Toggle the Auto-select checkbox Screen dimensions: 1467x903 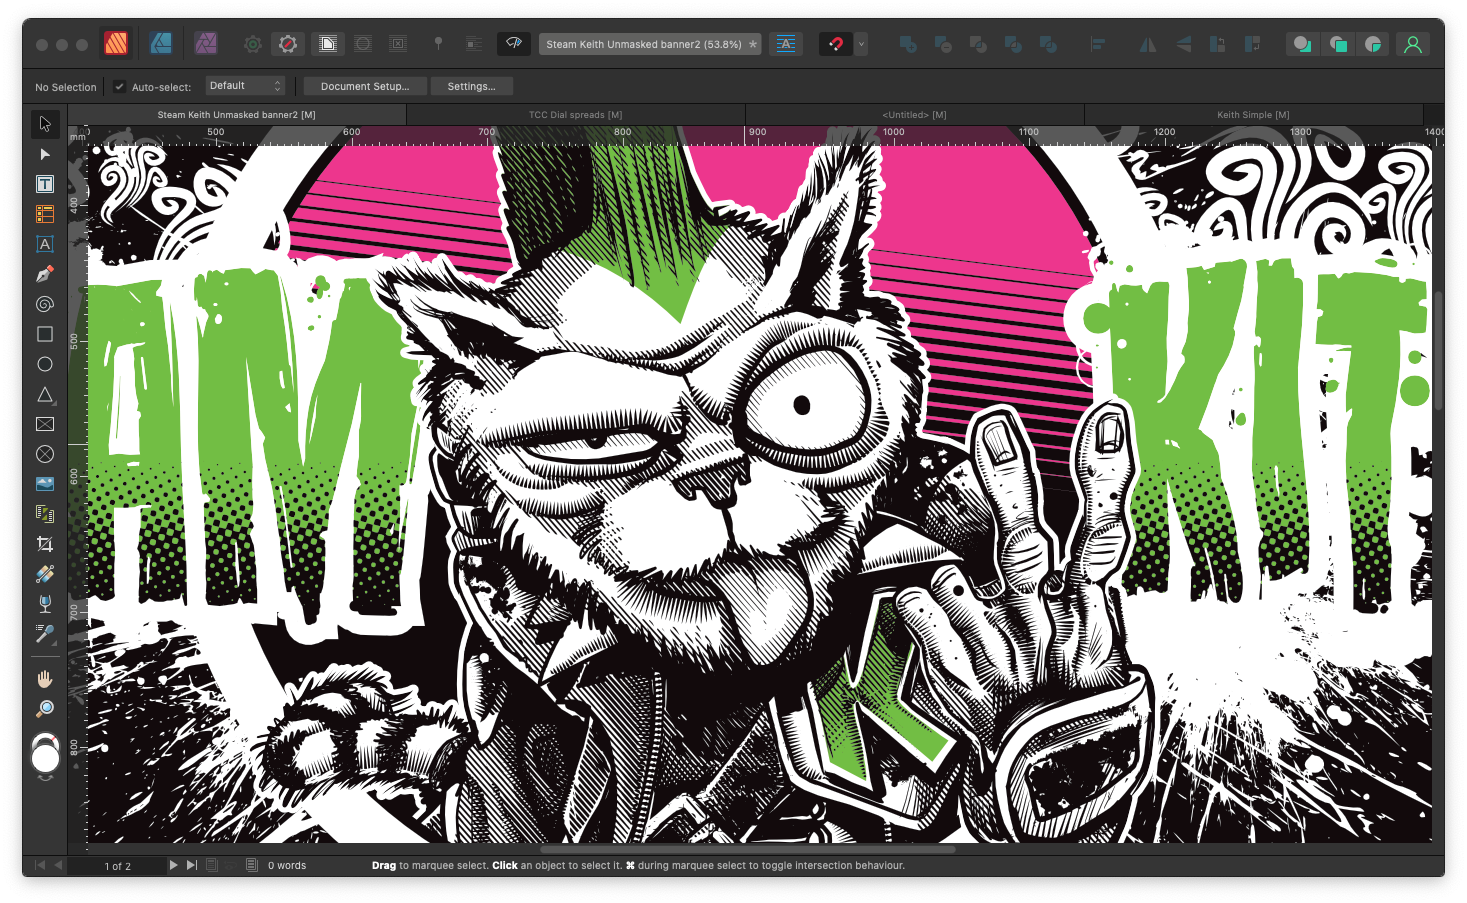(119, 87)
